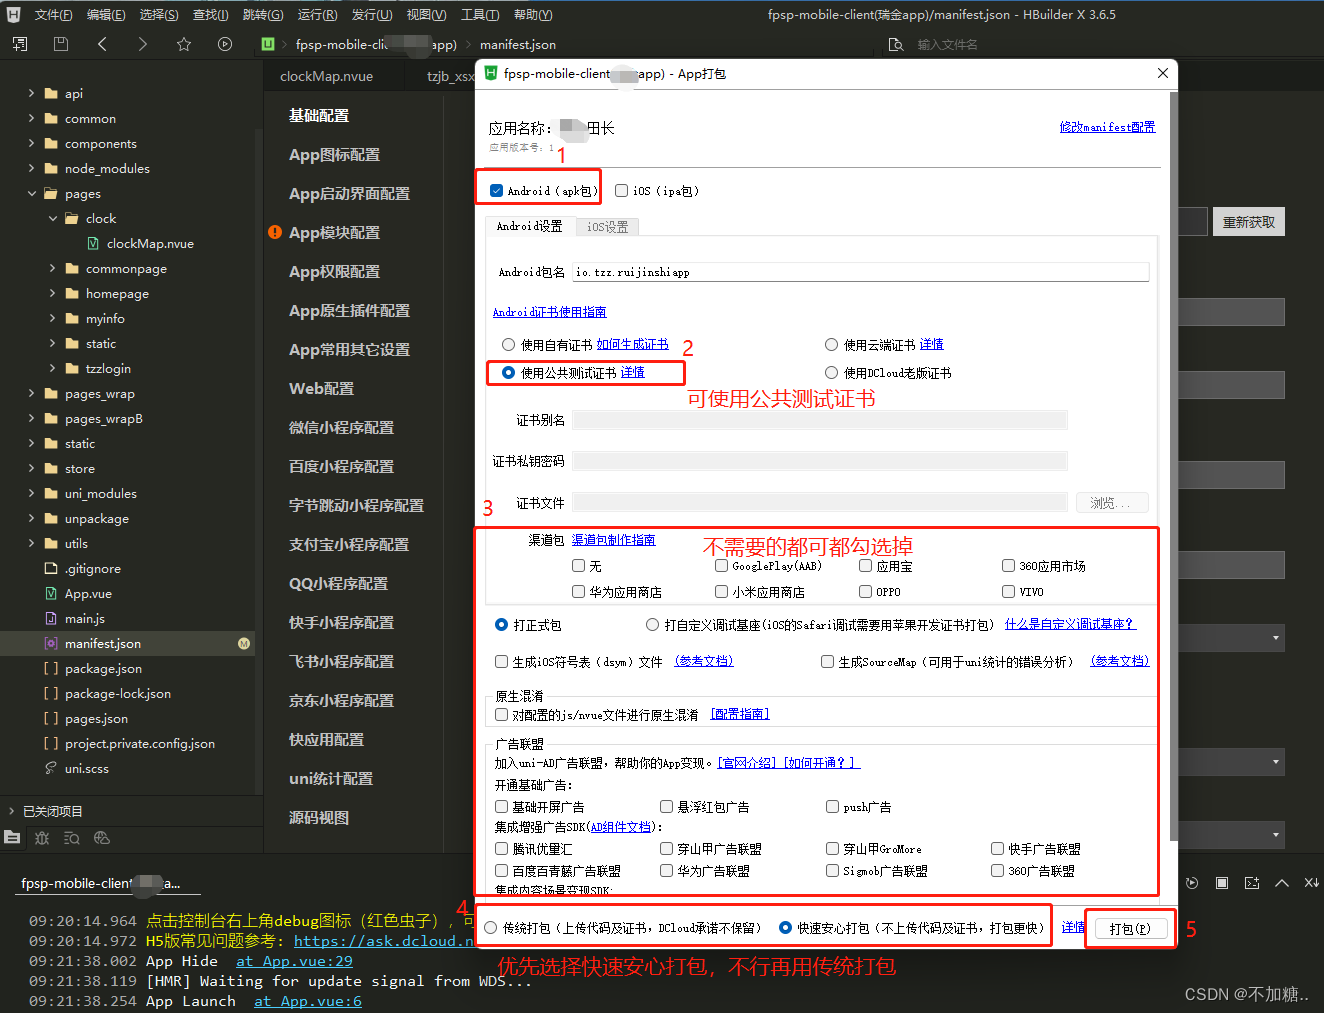Open the project files panel icon
The width and height of the screenshot is (1324, 1013).
[x=12, y=837]
